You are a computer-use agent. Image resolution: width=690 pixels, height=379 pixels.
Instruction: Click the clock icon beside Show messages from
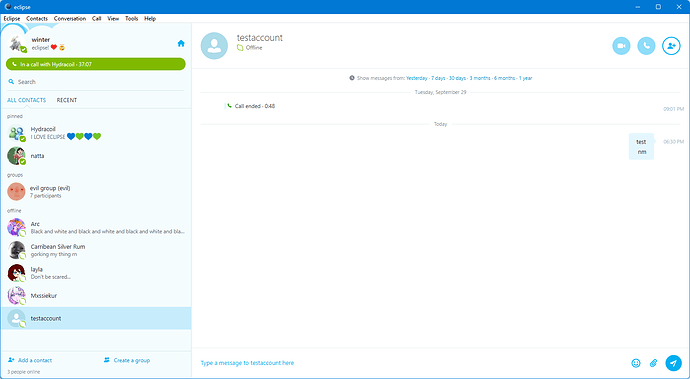pos(352,78)
